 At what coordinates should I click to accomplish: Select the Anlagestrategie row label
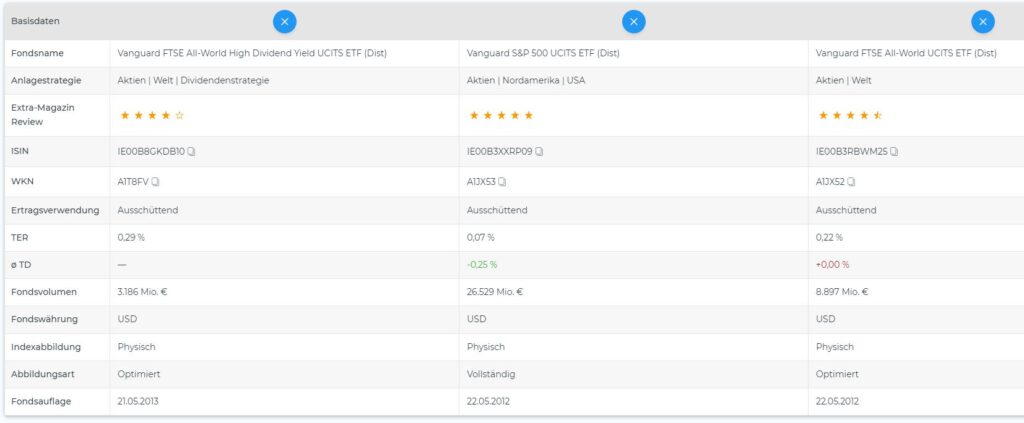click(x=46, y=81)
